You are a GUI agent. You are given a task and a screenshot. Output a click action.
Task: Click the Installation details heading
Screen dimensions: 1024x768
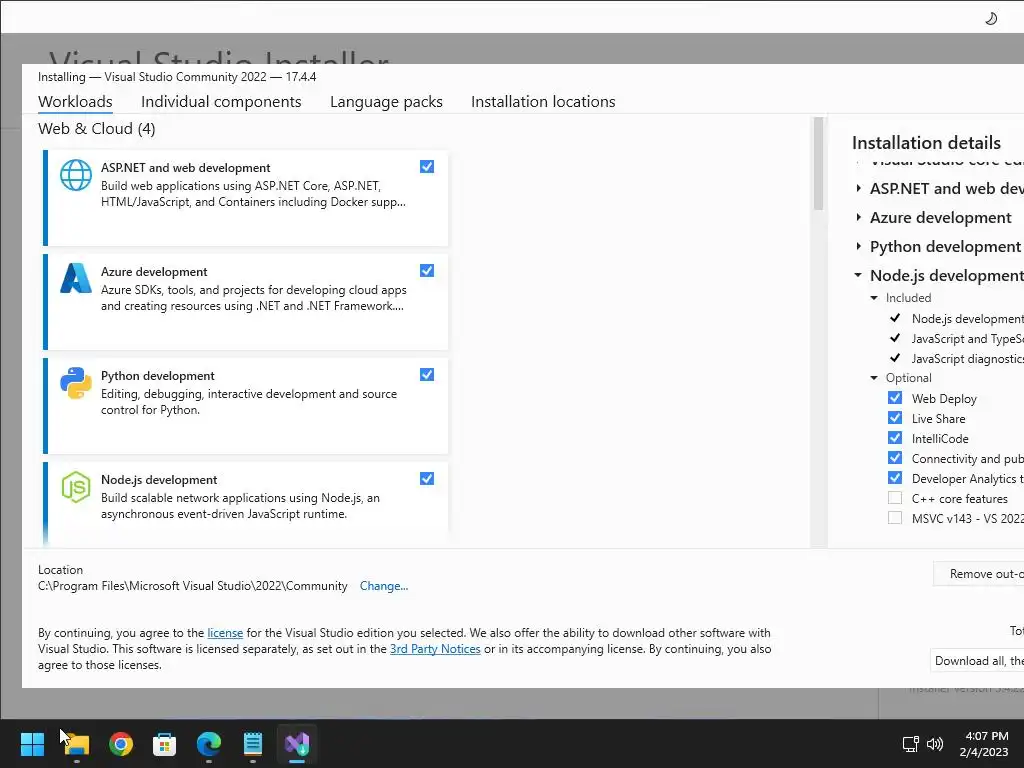[926, 142]
